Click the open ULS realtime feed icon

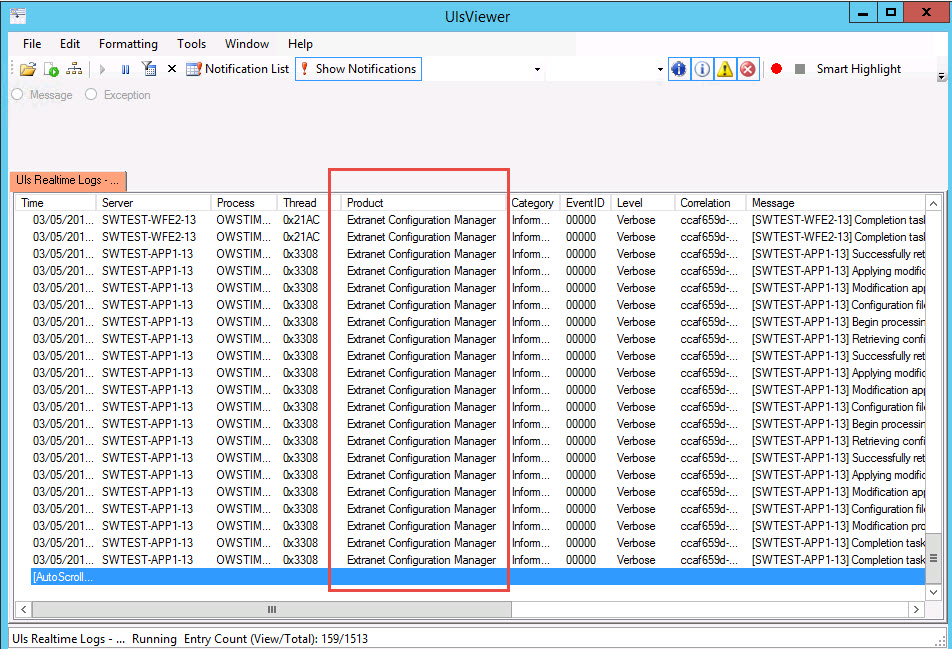(51, 69)
